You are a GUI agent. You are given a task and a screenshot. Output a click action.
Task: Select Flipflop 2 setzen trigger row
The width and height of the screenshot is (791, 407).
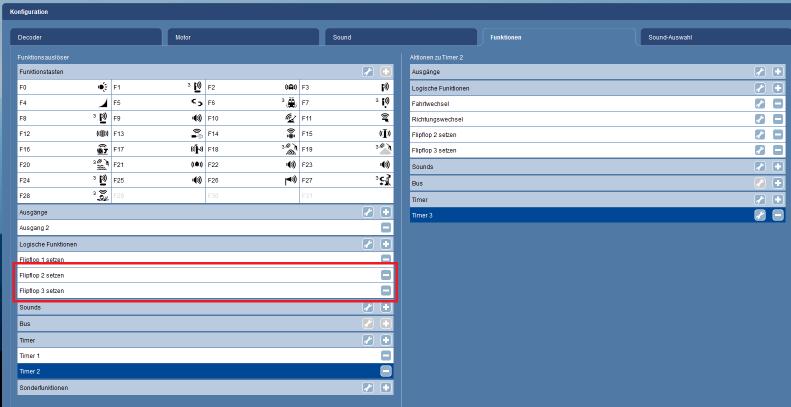190,275
